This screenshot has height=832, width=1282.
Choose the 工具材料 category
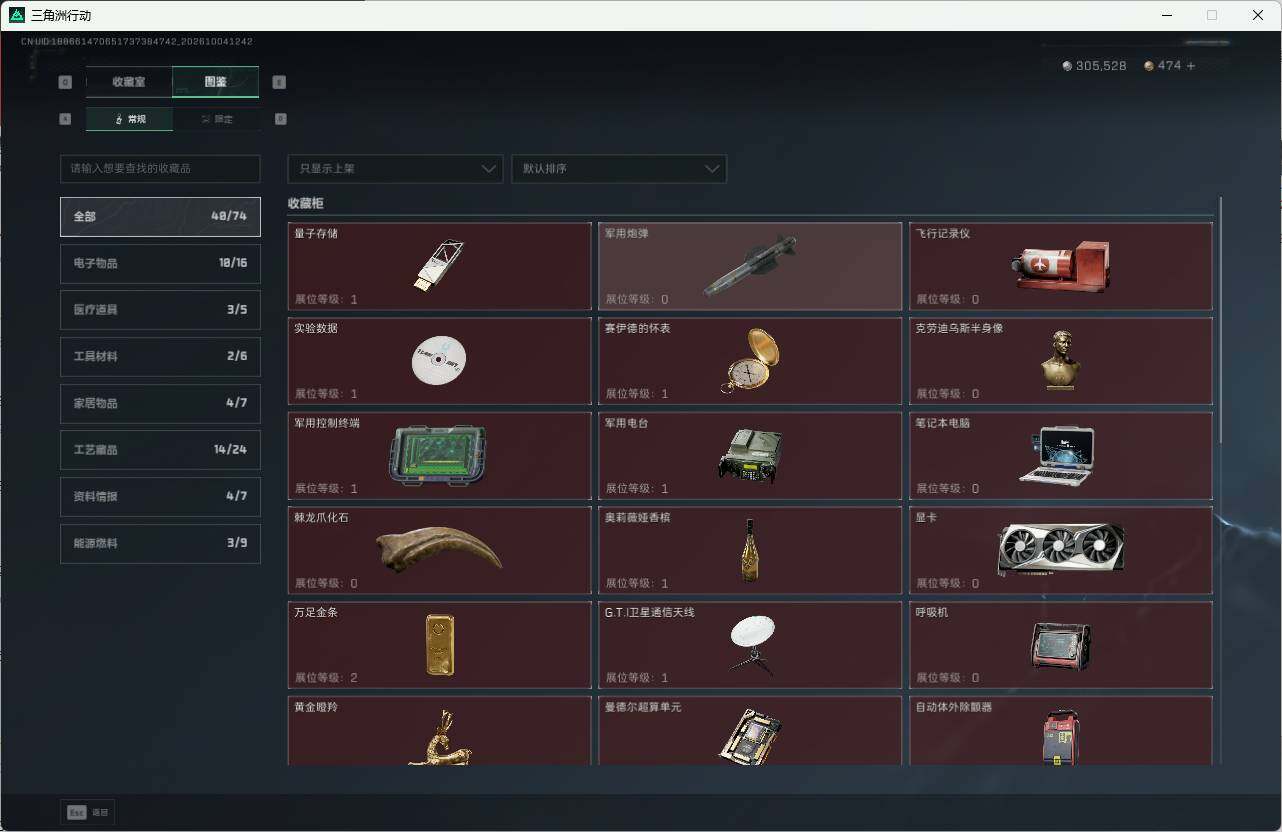pyautogui.click(x=160, y=357)
